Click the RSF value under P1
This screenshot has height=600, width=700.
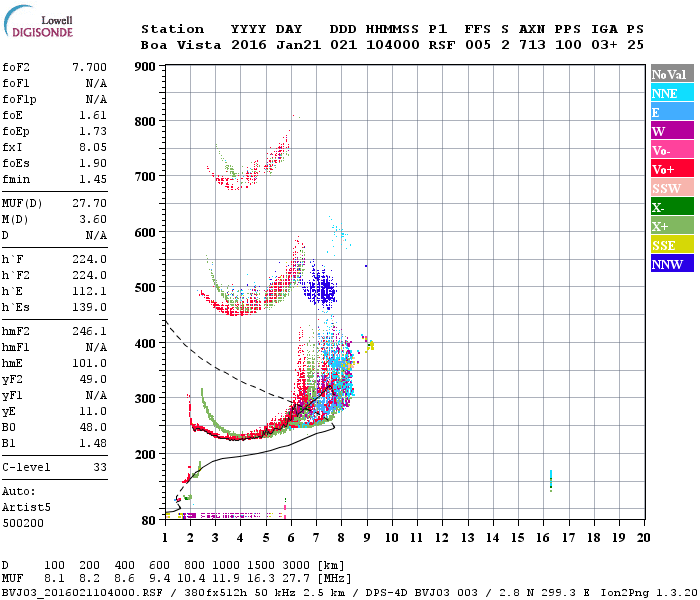pyautogui.click(x=442, y=45)
